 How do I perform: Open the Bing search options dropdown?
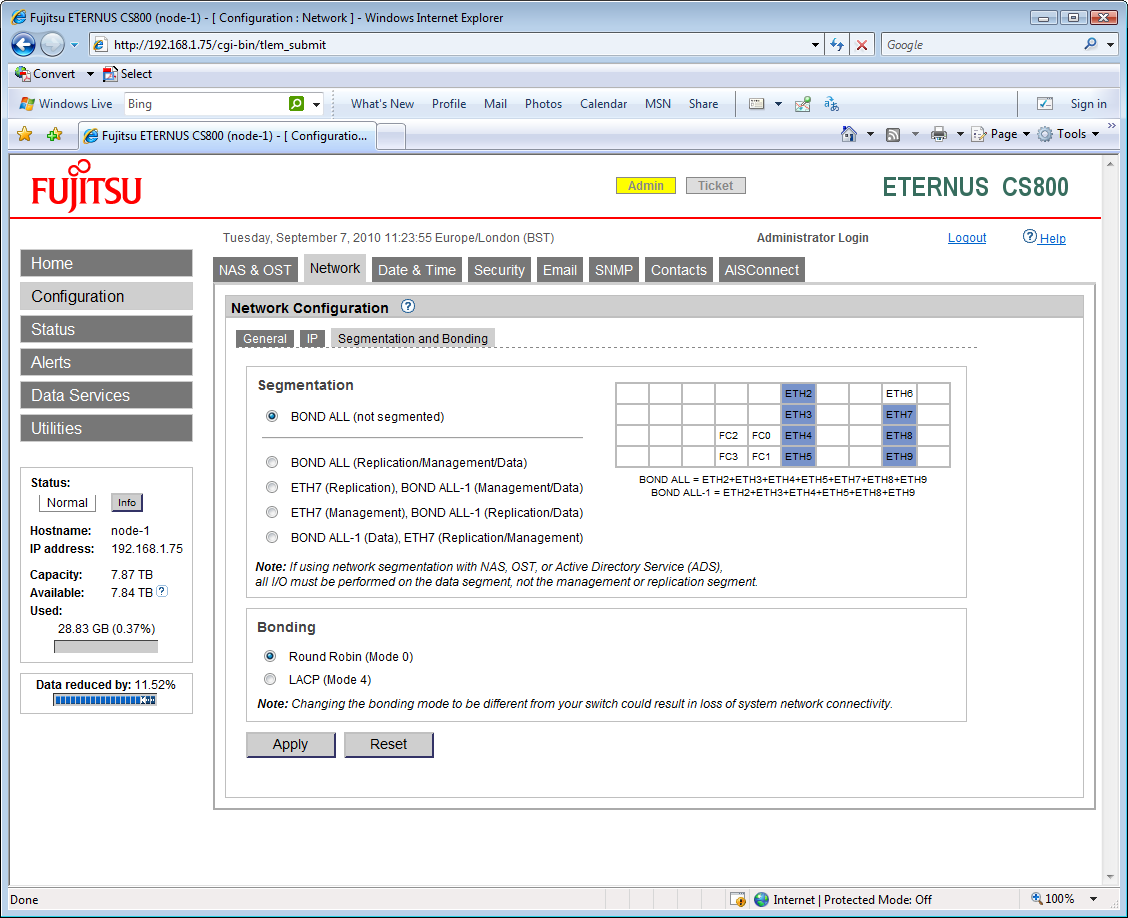(x=316, y=104)
